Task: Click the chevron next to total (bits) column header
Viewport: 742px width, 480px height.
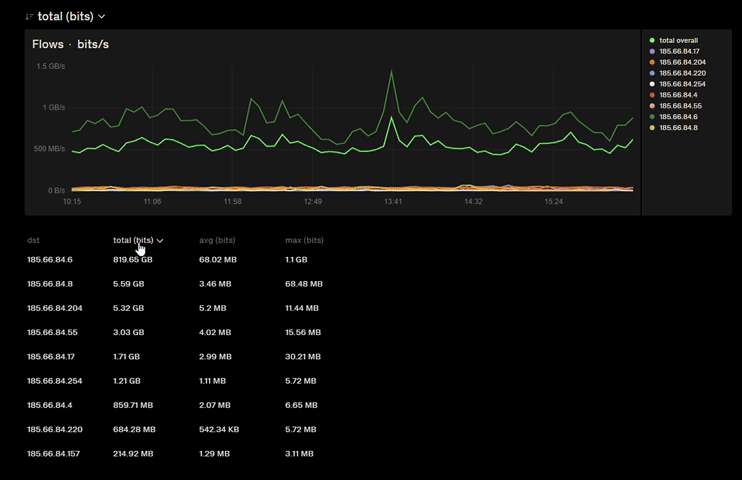Action: [160, 241]
